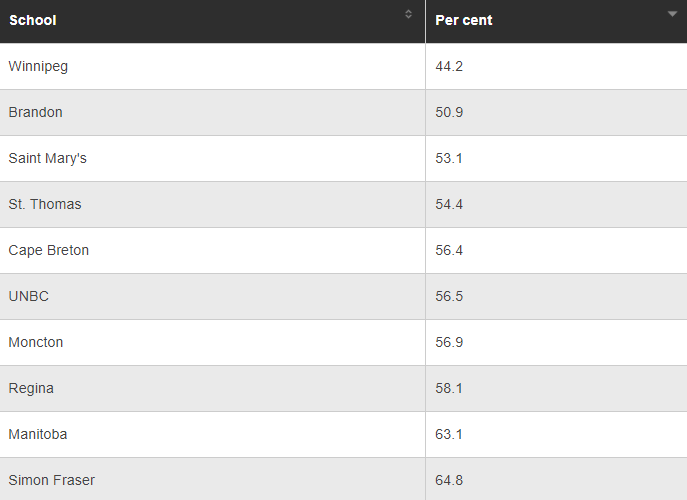Image resolution: width=687 pixels, height=500 pixels.
Task: Select the Regina school cell
Action: pyautogui.click(x=31, y=388)
